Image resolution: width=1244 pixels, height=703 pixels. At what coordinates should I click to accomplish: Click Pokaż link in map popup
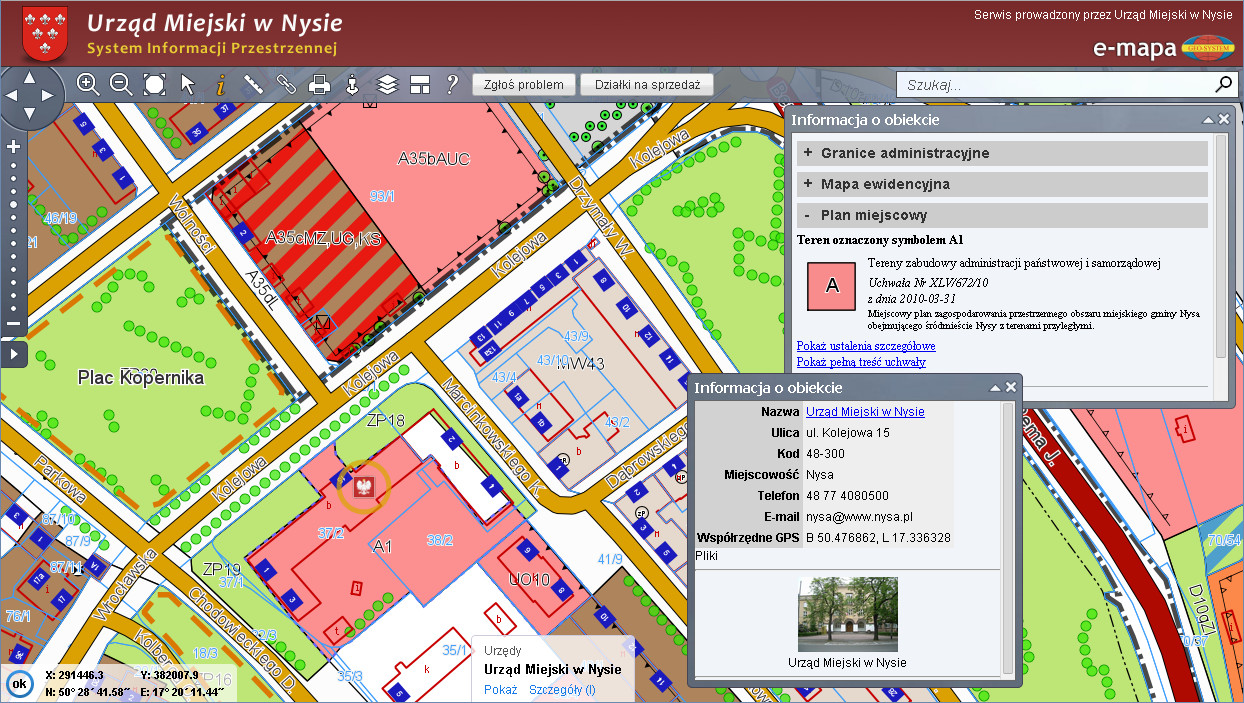click(x=501, y=690)
